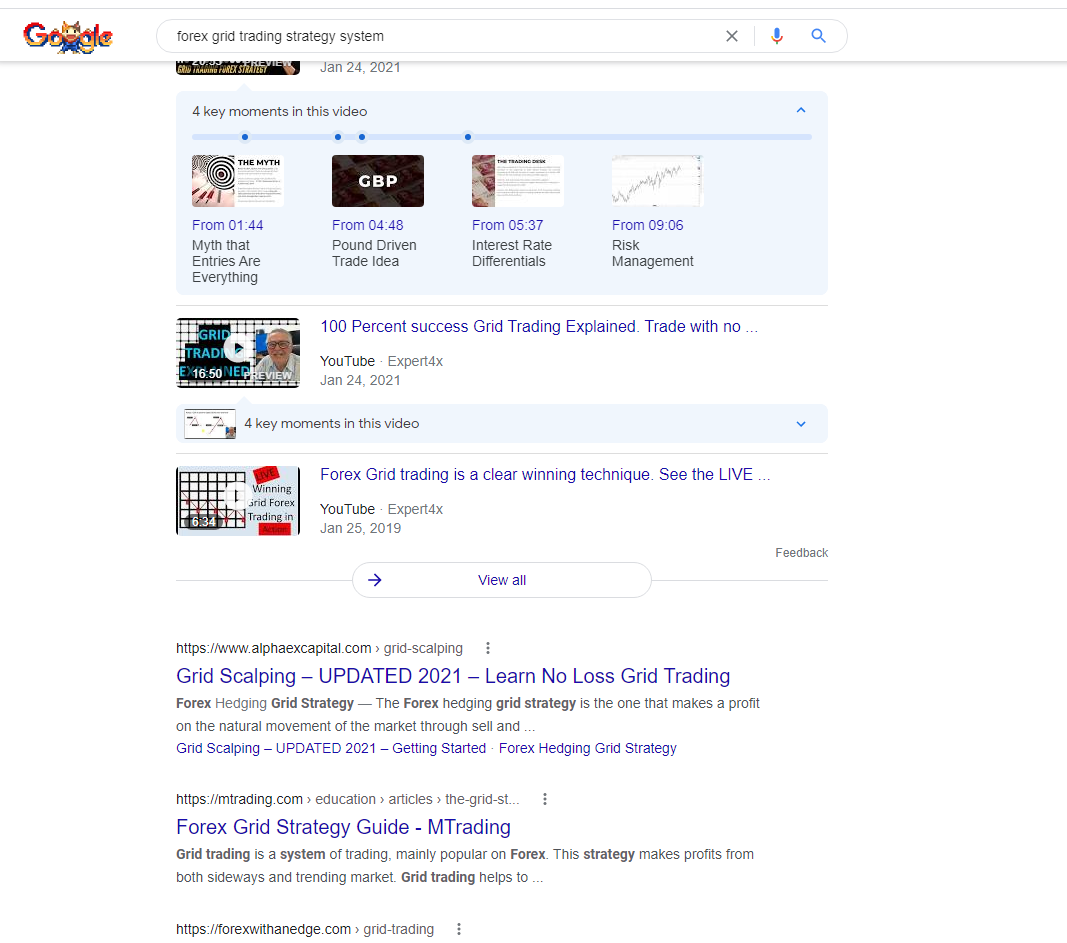Jump to the 09:06 timeline dot
Screen dimensions: 1067x943
pyautogui.click(x=467, y=137)
